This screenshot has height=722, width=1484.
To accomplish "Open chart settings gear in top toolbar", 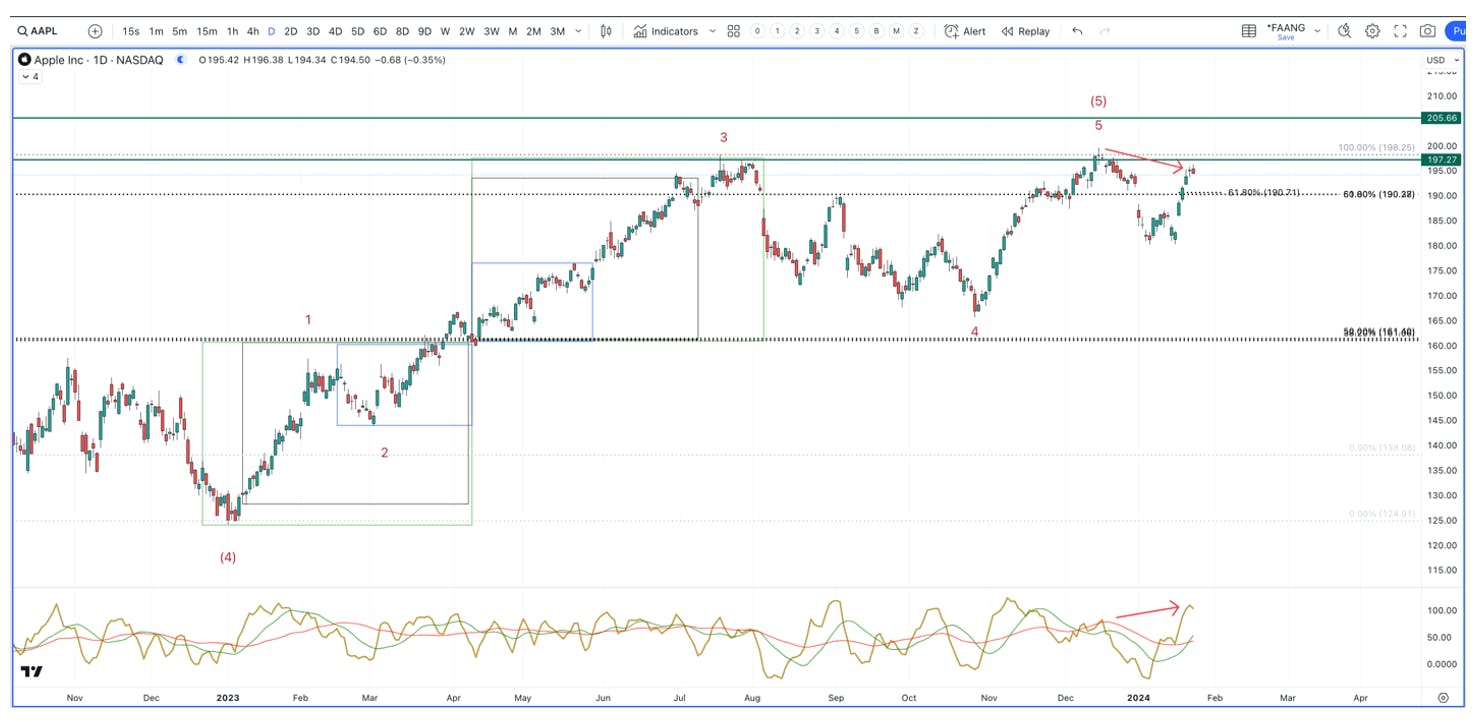I will coord(1372,31).
